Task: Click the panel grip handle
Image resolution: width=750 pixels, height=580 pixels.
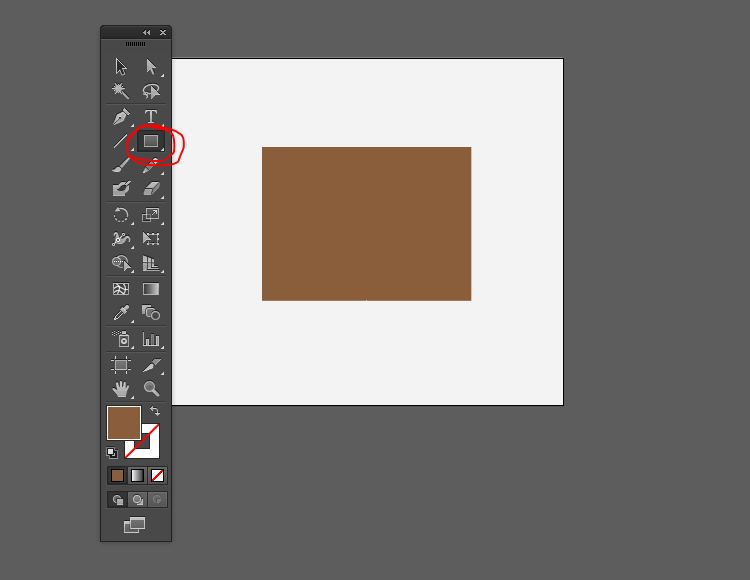Action: coord(135,44)
